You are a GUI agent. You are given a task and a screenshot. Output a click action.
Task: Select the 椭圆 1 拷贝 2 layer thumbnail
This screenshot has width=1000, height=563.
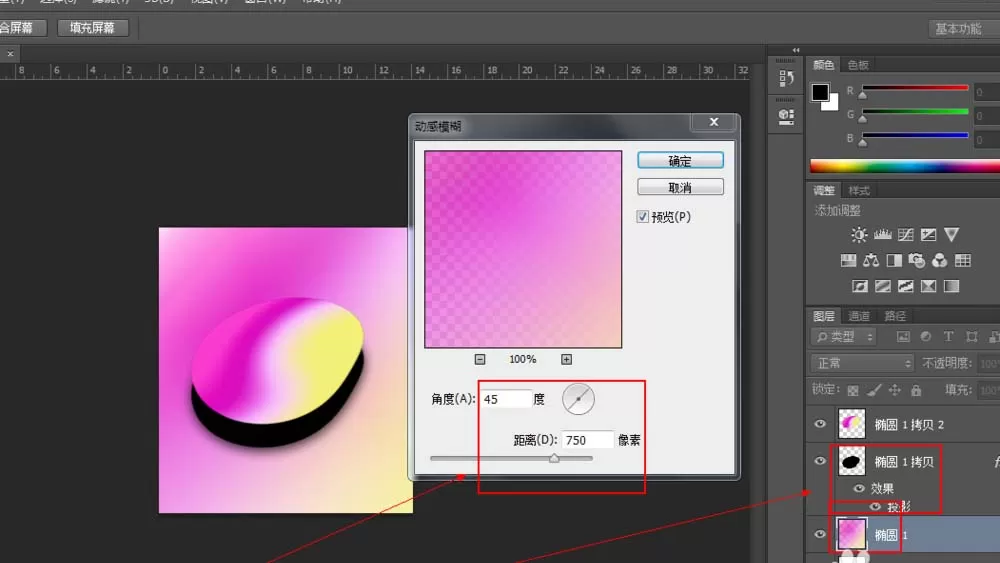[x=851, y=424]
